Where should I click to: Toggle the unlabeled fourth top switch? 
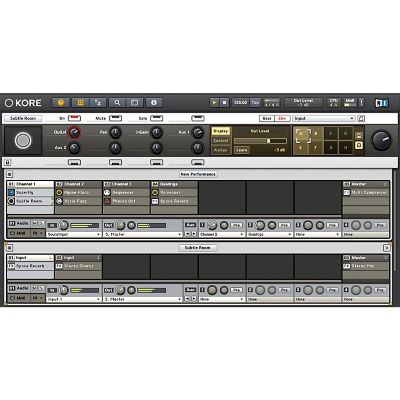pyautogui.click(x=198, y=118)
